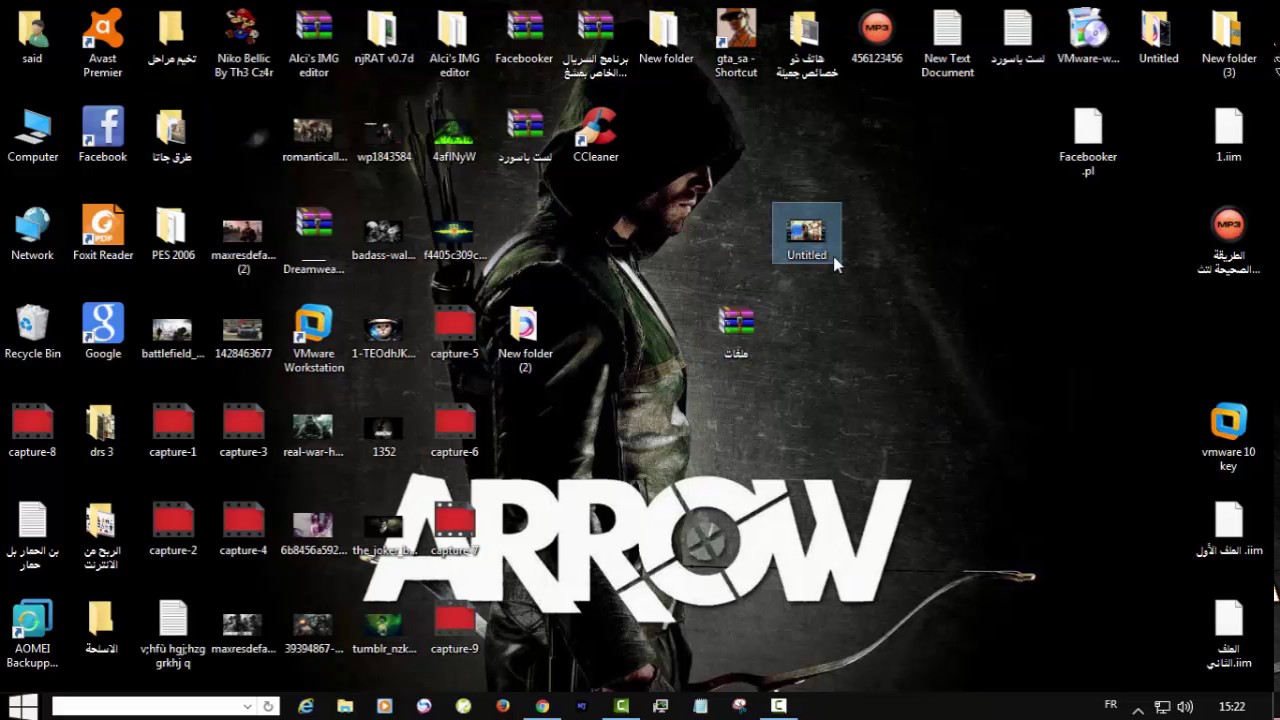
Task: Expand the taskbar address dropdown arrow
Action: (247, 706)
